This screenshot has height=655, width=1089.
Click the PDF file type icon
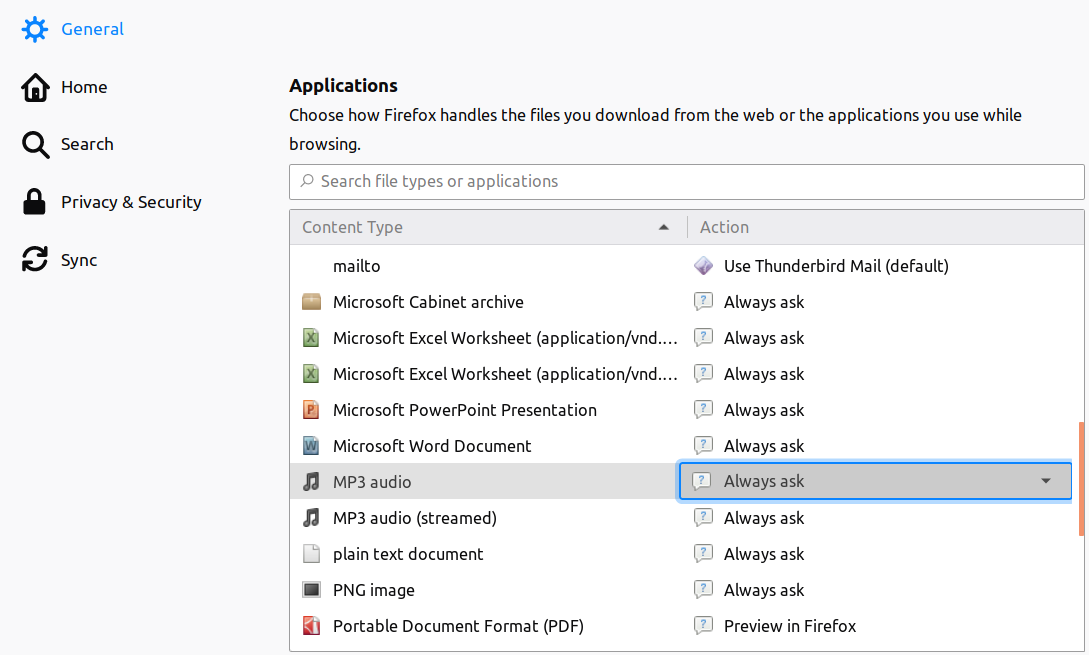tap(312, 626)
